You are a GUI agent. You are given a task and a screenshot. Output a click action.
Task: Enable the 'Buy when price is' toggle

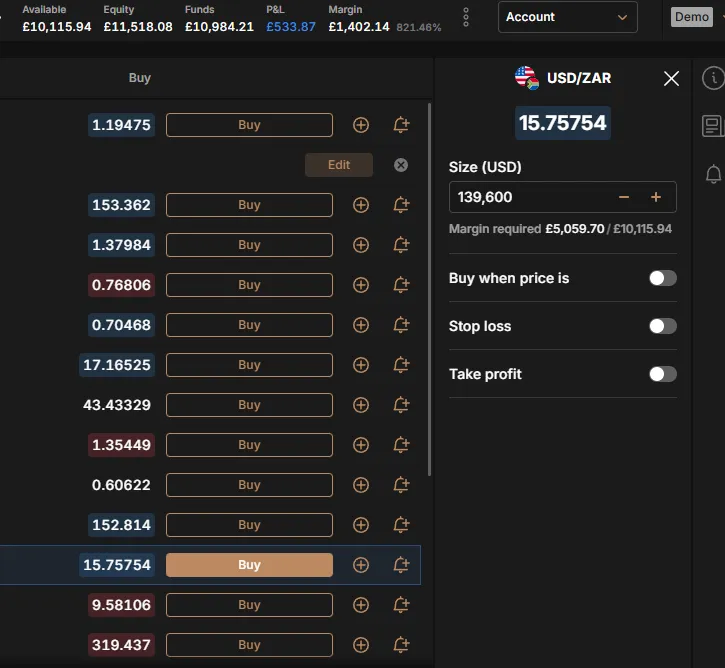point(662,278)
